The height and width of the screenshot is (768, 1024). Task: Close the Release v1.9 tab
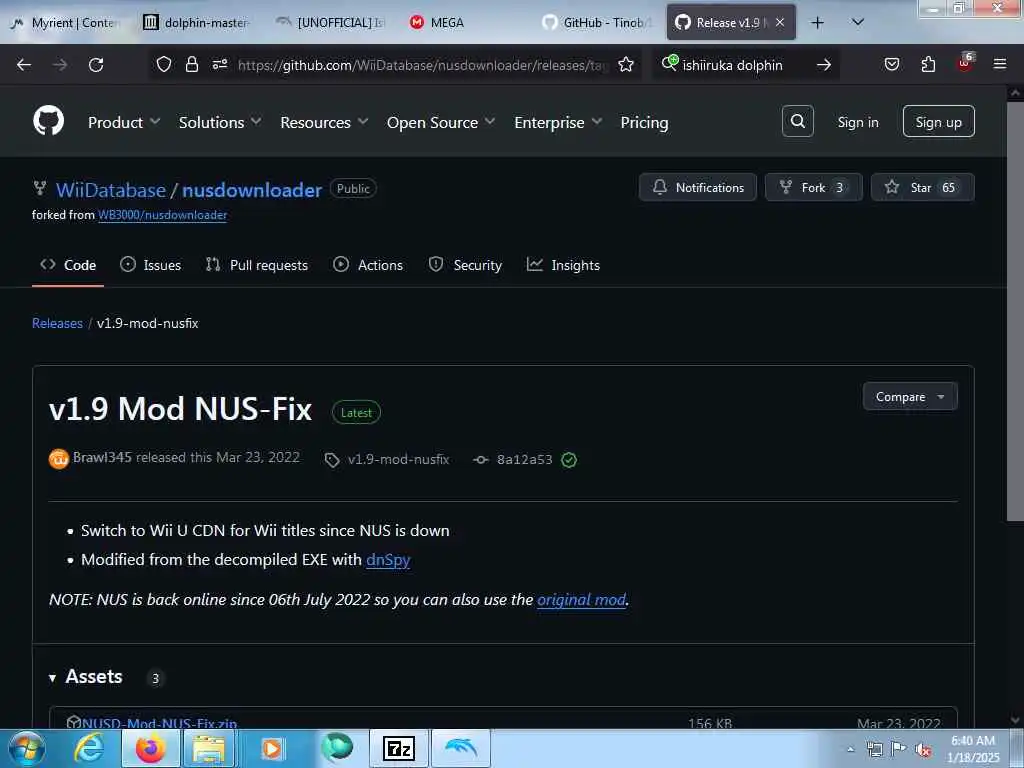780,22
